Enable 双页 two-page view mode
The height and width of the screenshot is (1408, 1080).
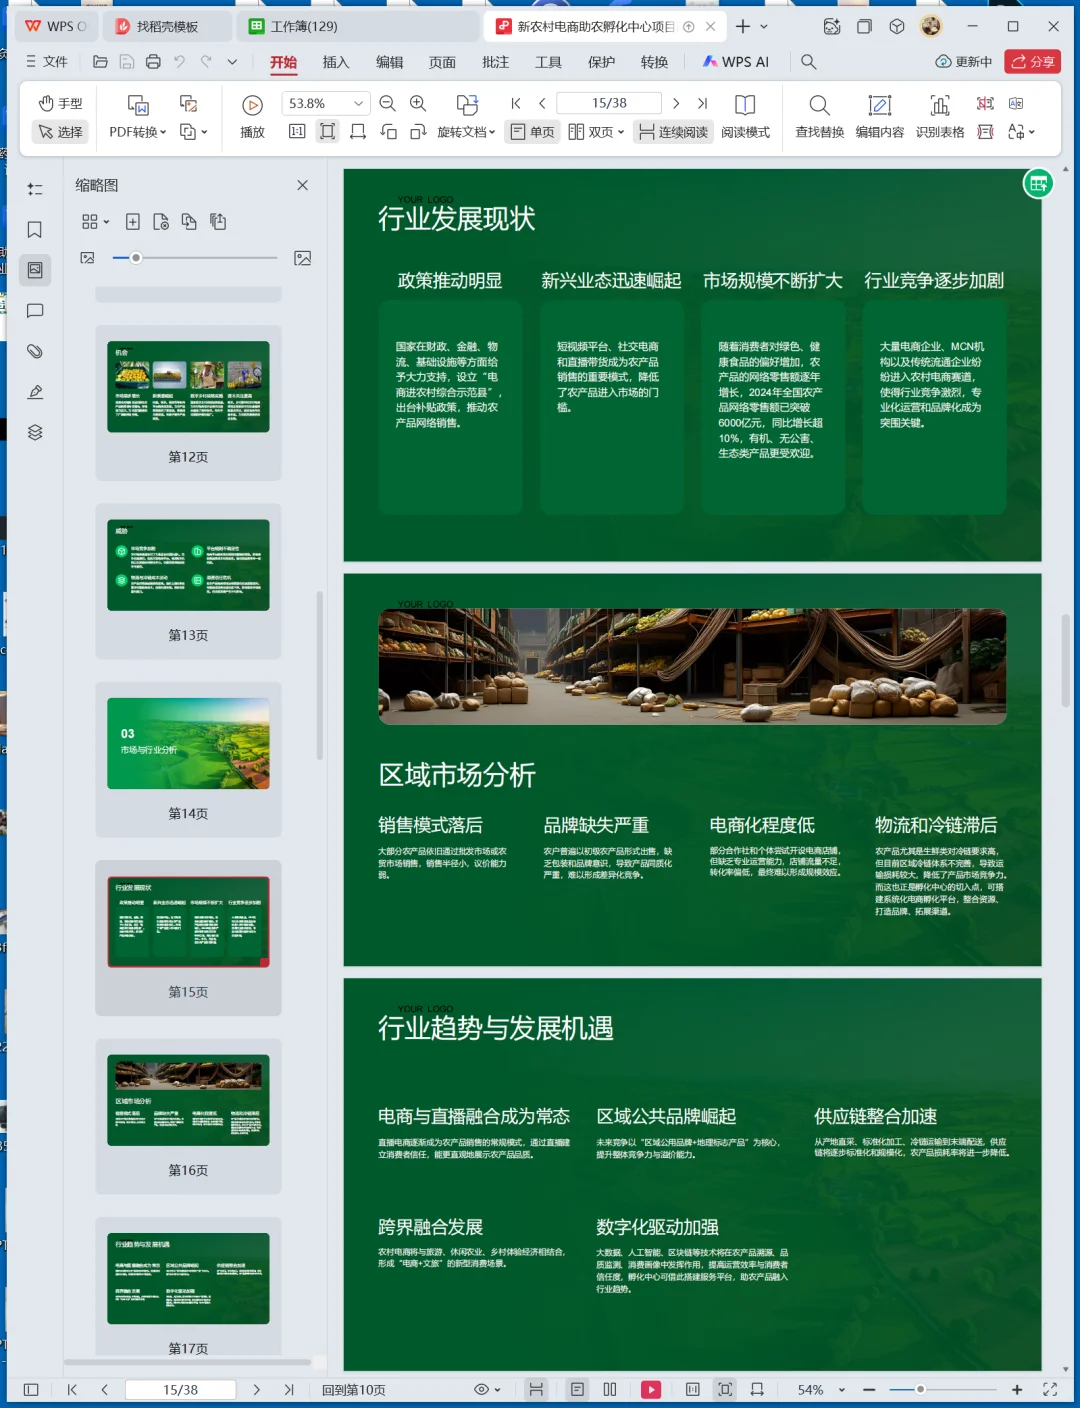click(x=594, y=131)
